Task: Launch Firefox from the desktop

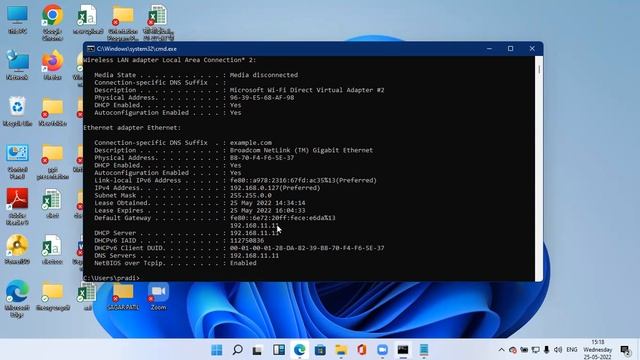Action: coord(52,65)
